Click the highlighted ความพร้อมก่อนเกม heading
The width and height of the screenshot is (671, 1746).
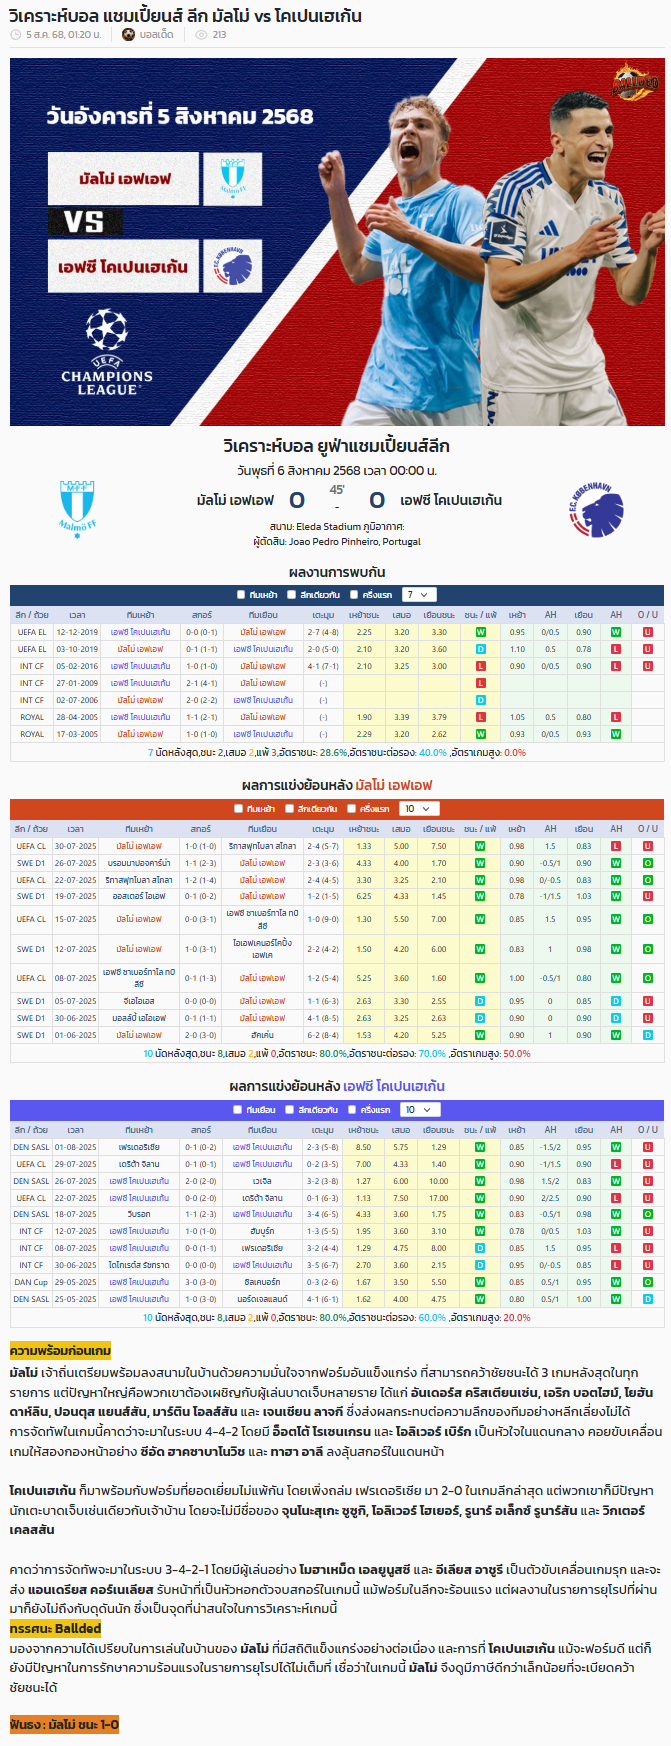(x=60, y=1351)
